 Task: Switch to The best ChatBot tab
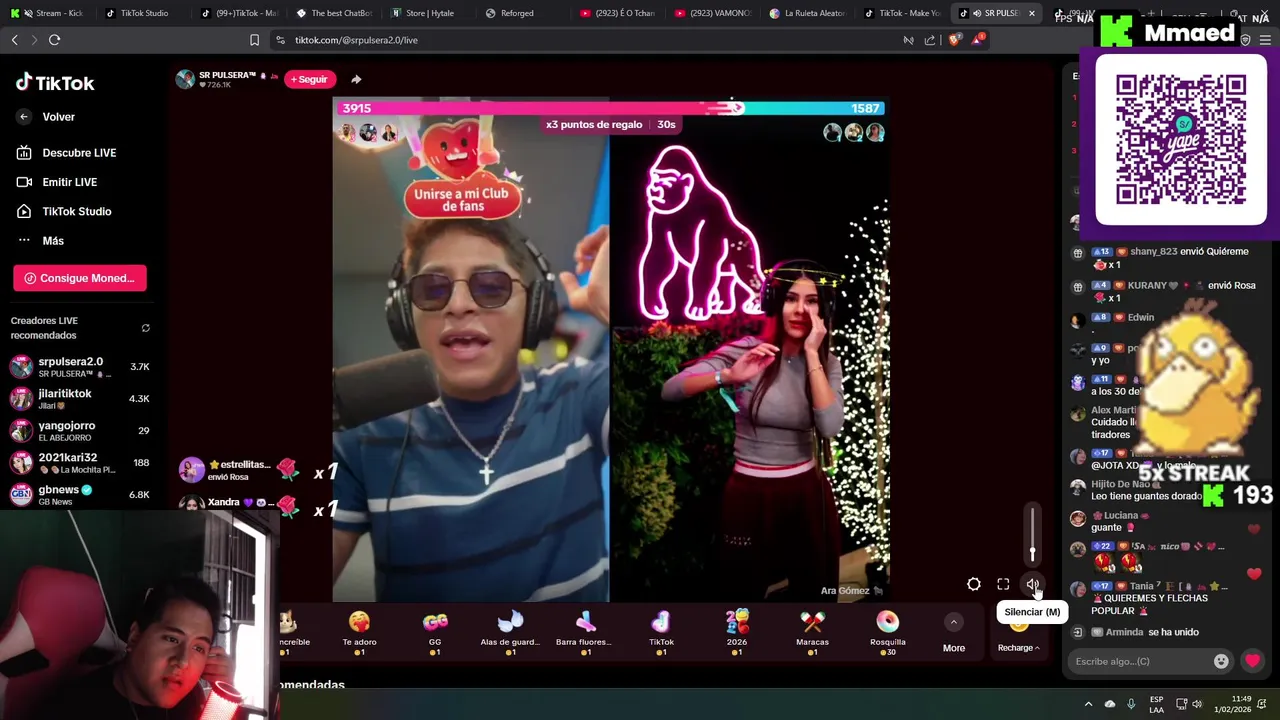tap(335, 13)
